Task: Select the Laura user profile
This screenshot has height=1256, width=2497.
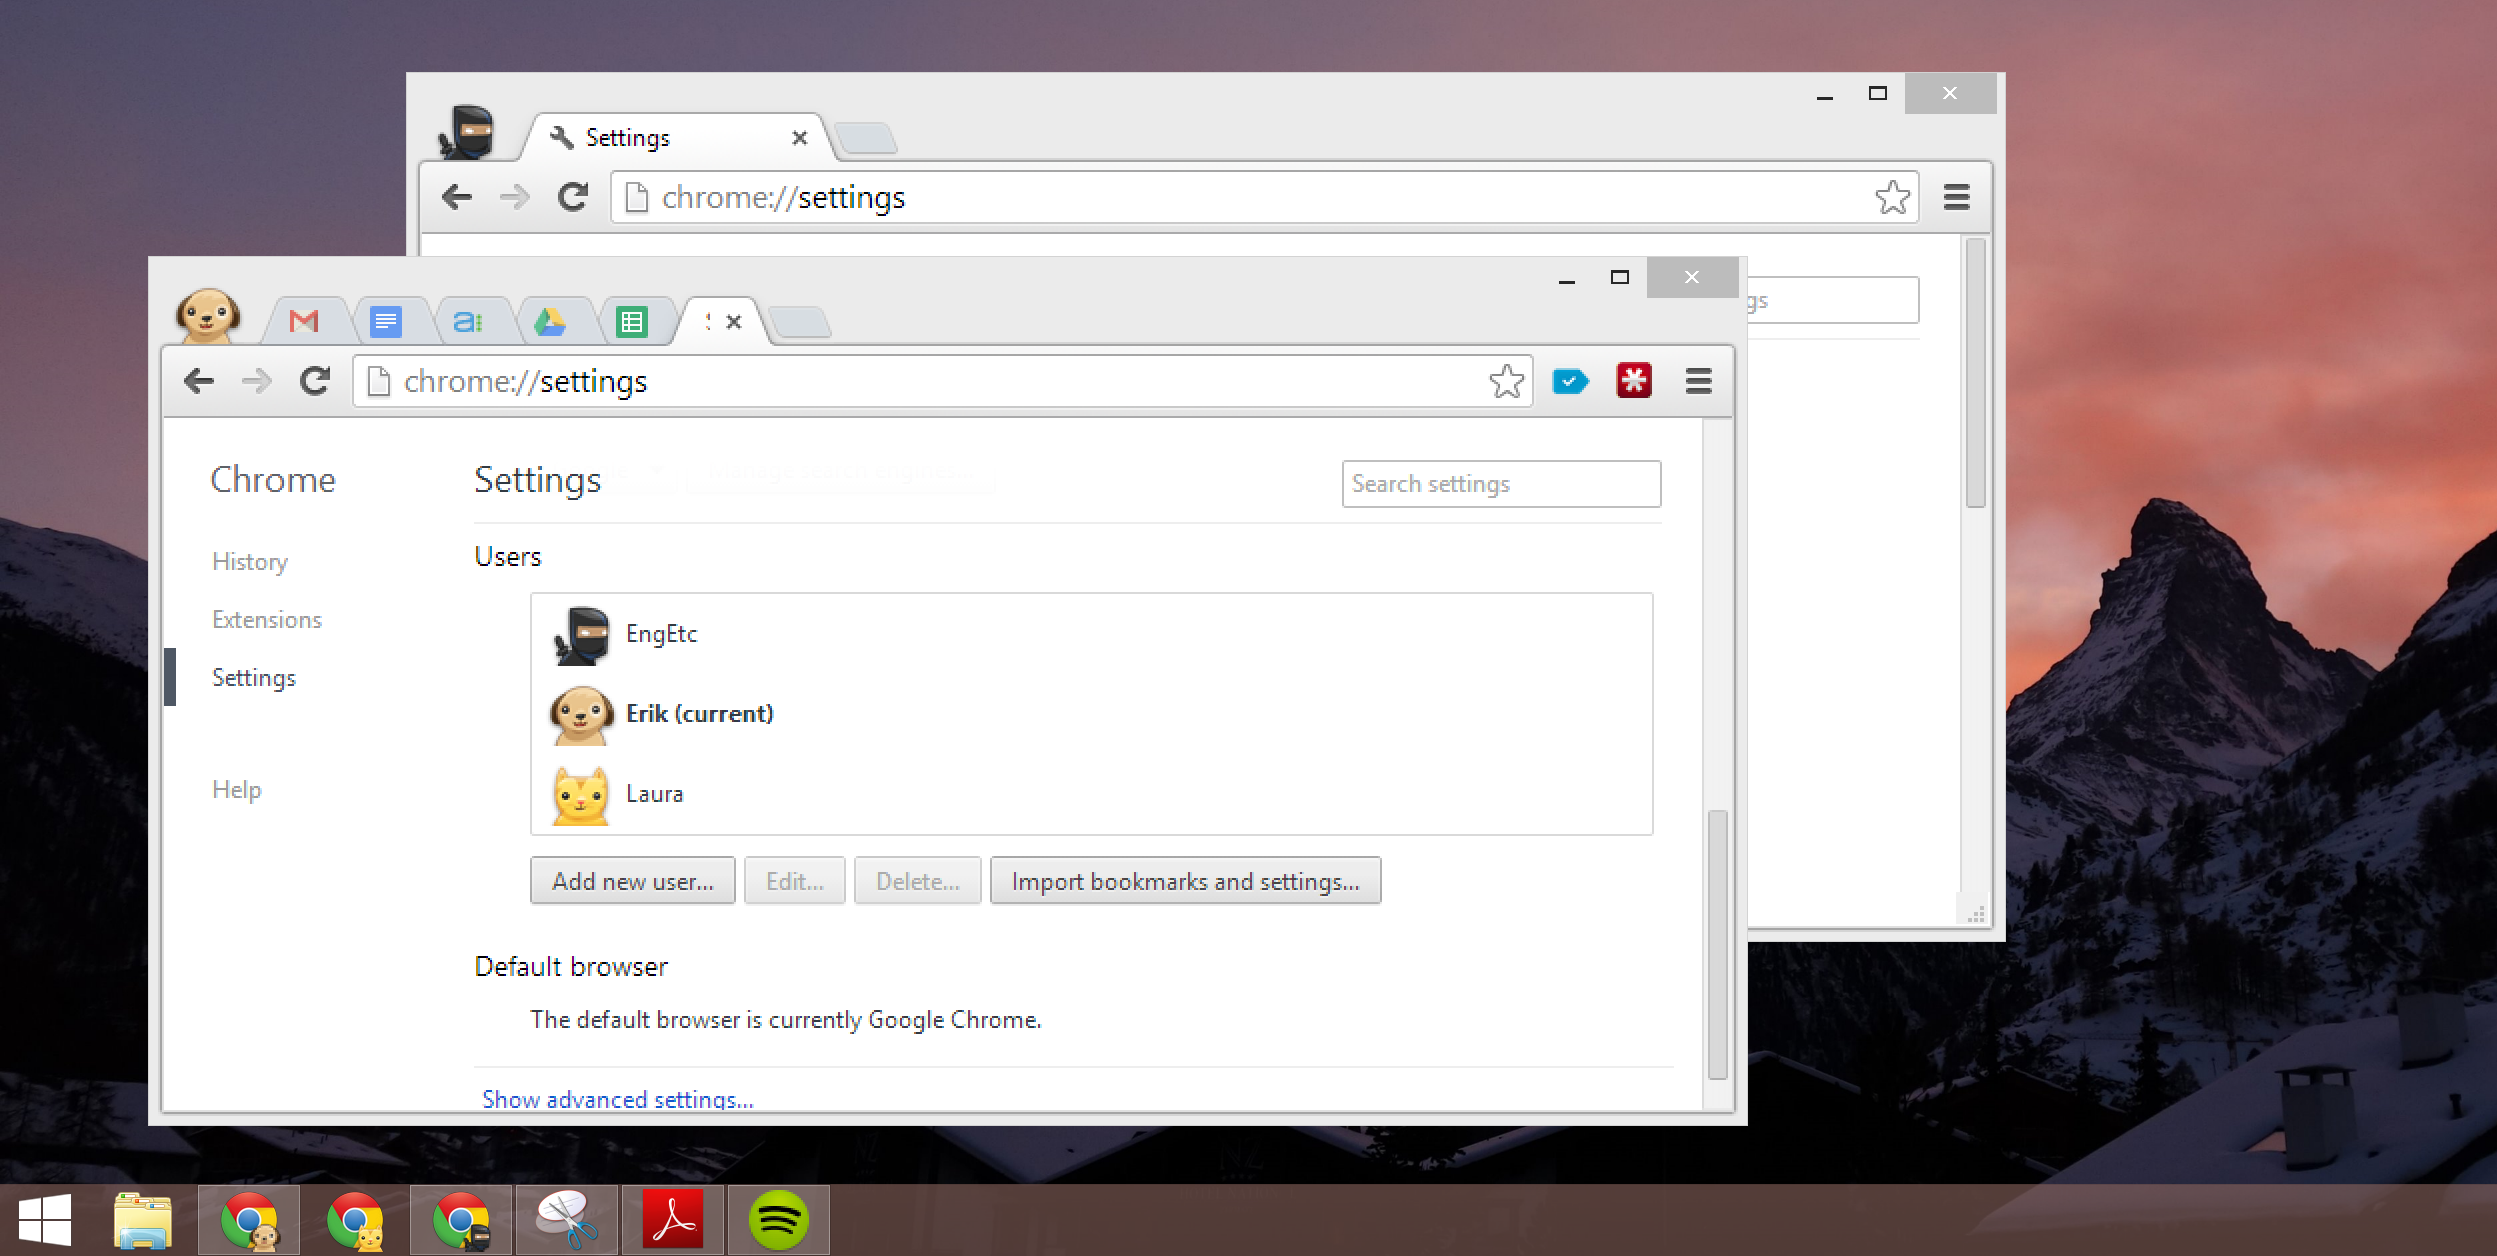Action: tap(654, 794)
